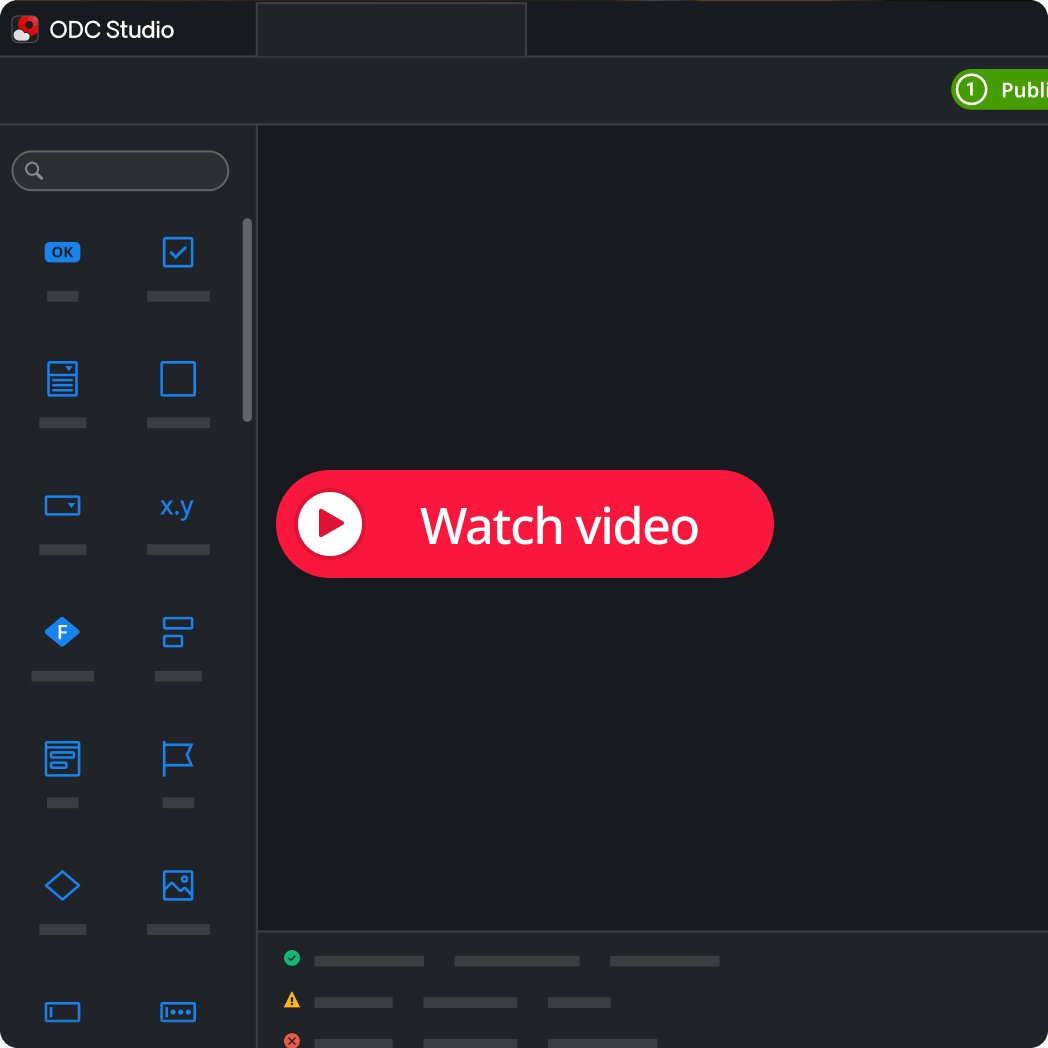
Task: Click the green Publish button
Action: [x=999, y=90]
